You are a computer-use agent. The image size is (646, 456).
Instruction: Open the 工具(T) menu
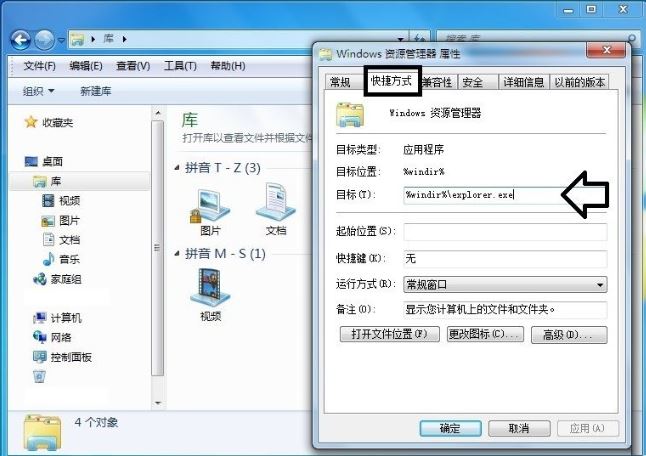click(180, 66)
